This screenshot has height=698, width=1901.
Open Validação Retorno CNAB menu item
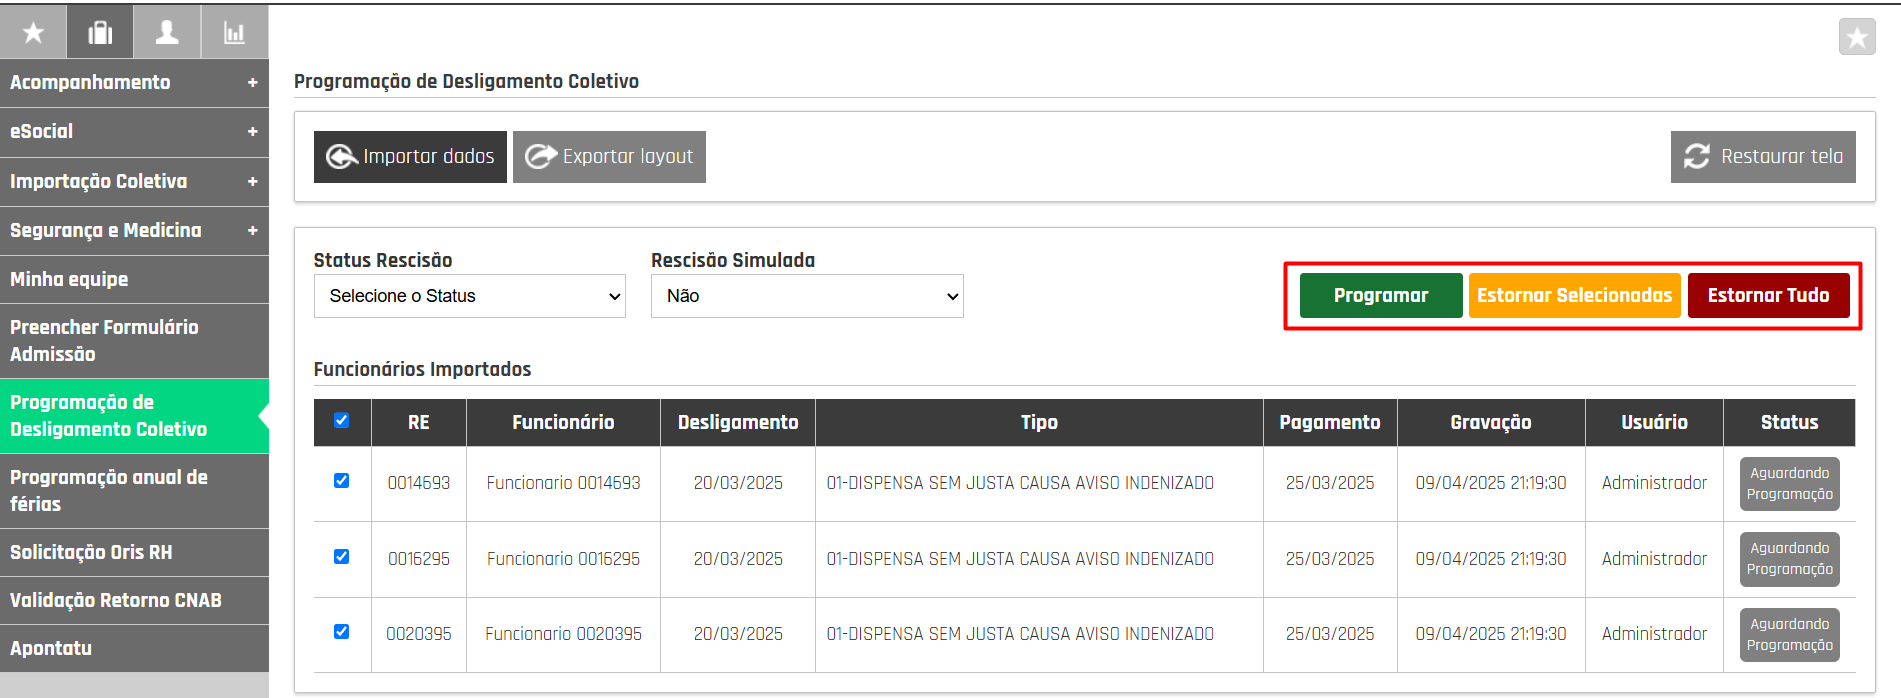134,600
